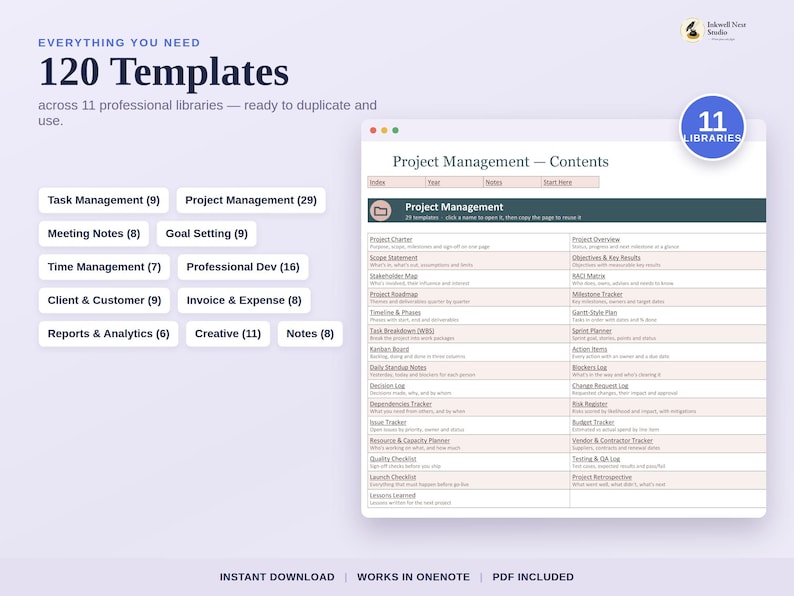Viewport: 794px width, 596px height.
Task: Select the Client & Customer (9) pill
Action: 104,300
